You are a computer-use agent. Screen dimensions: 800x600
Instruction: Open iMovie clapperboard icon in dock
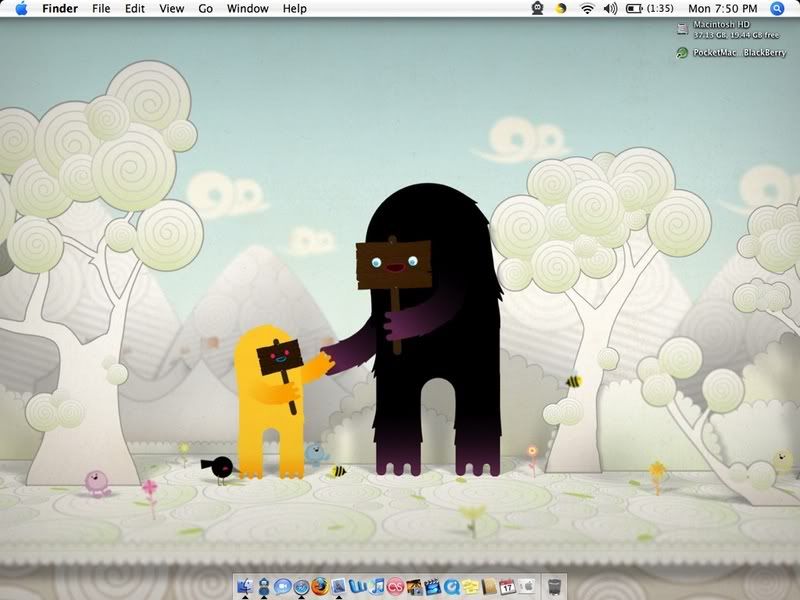(431, 587)
